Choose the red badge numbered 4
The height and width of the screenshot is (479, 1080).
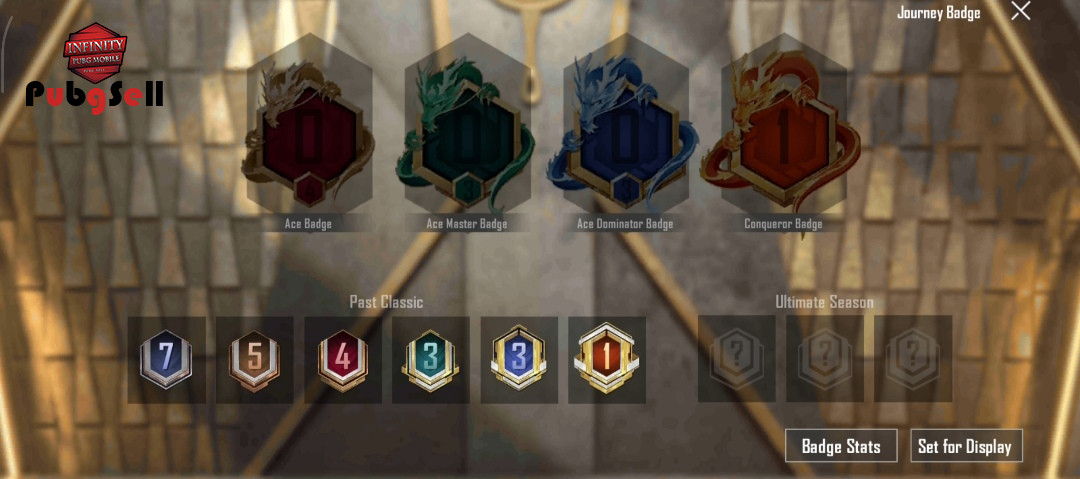coord(342,360)
